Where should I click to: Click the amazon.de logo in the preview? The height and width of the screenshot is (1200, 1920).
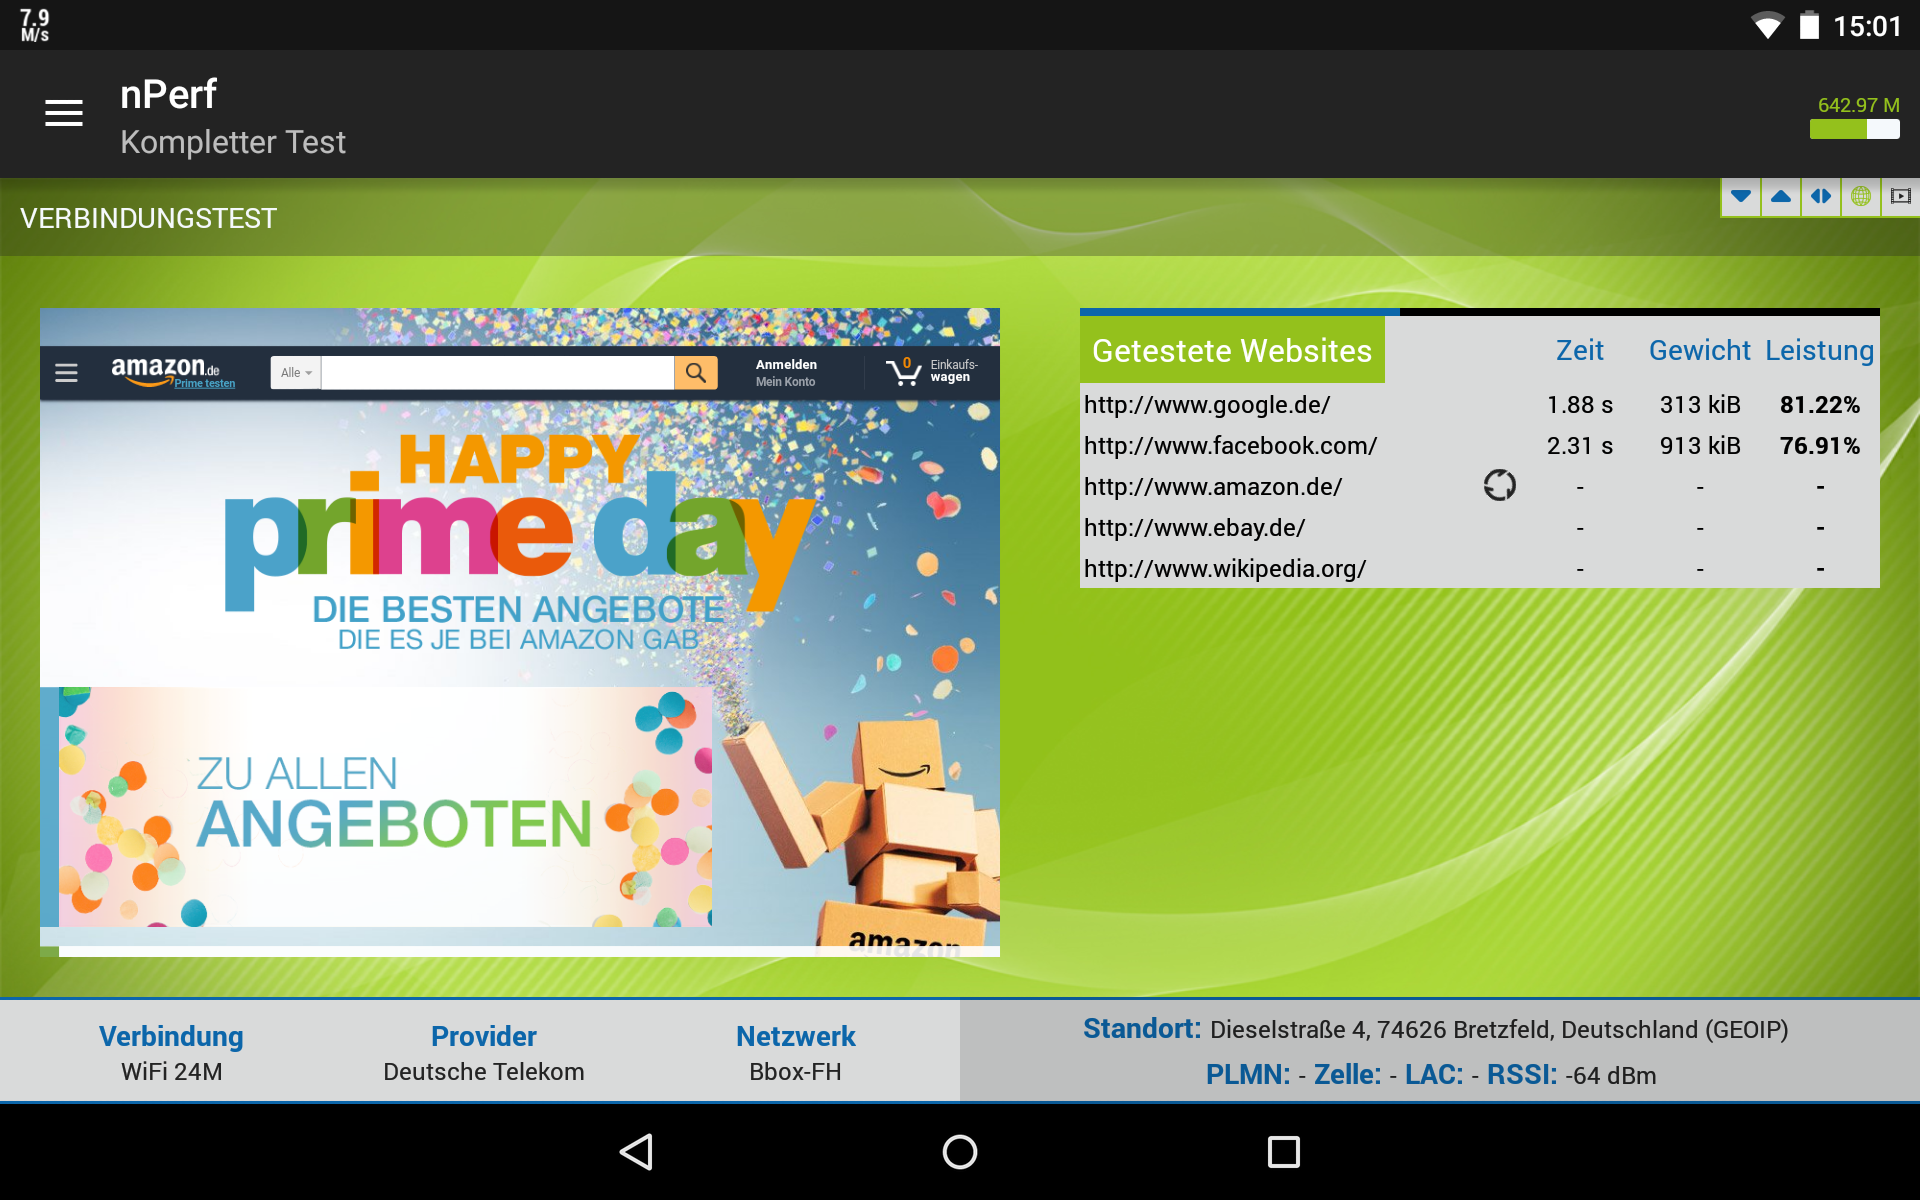click(x=165, y=369)
